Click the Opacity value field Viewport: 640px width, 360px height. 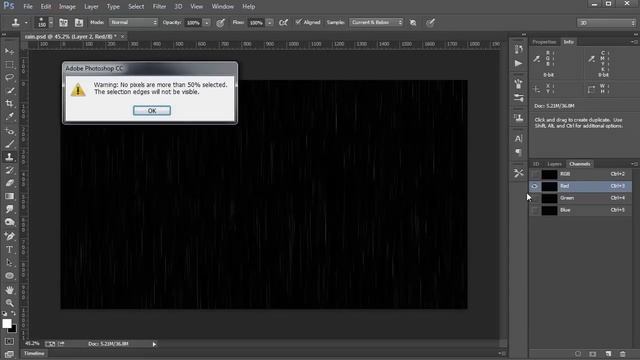(193, 23)
